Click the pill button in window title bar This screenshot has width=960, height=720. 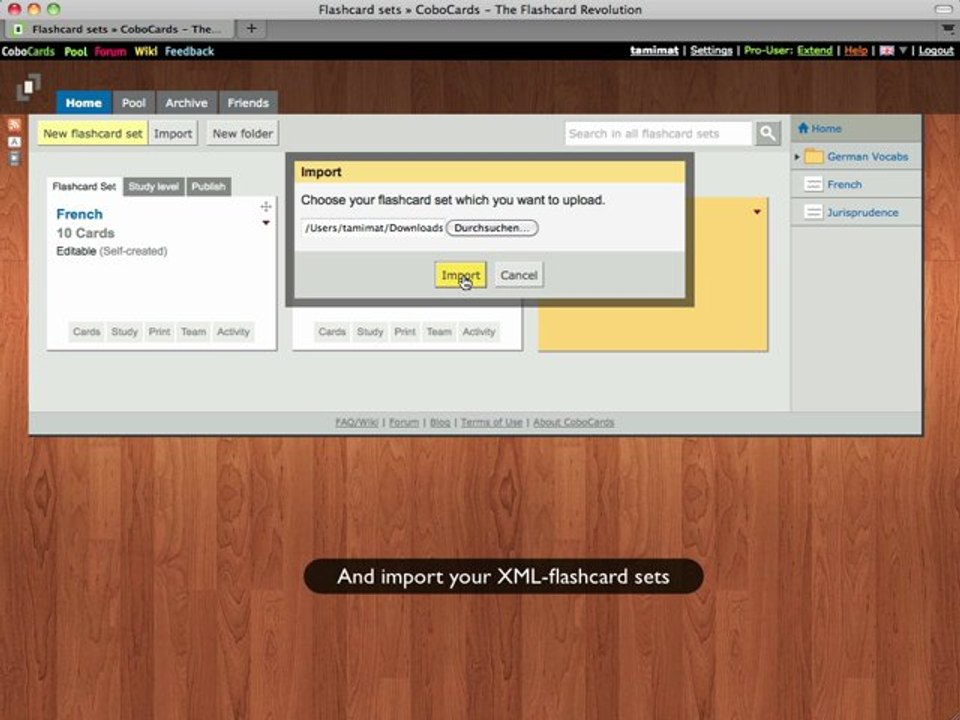tap(943, 9)
